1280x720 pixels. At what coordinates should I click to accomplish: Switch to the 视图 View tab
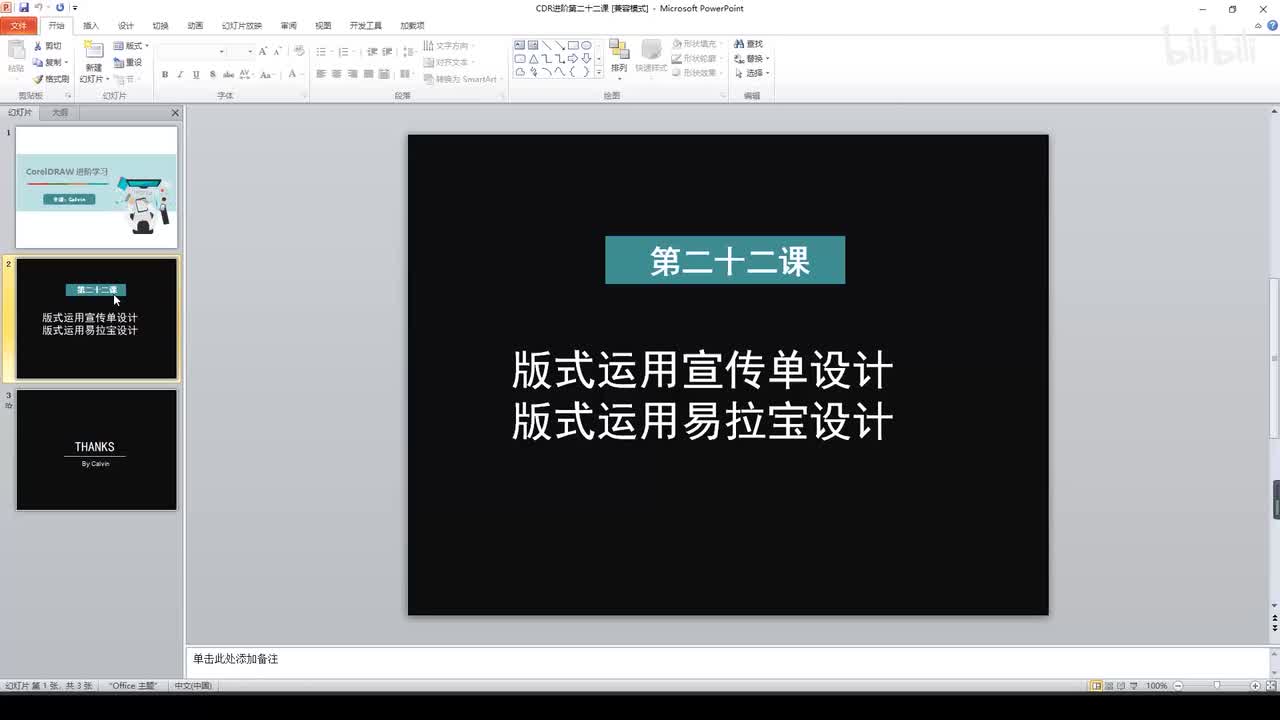point(323,26)
